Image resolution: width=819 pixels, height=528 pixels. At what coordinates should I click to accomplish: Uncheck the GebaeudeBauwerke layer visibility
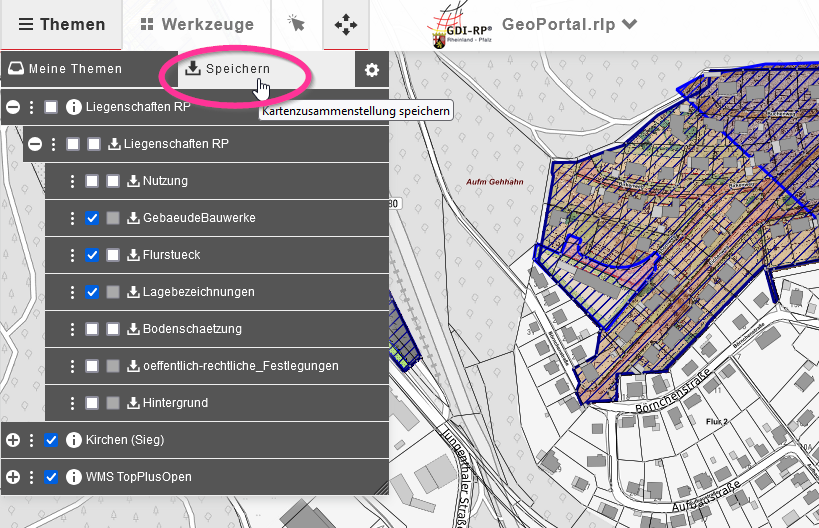pyautogui.click(x=92, y=218)
